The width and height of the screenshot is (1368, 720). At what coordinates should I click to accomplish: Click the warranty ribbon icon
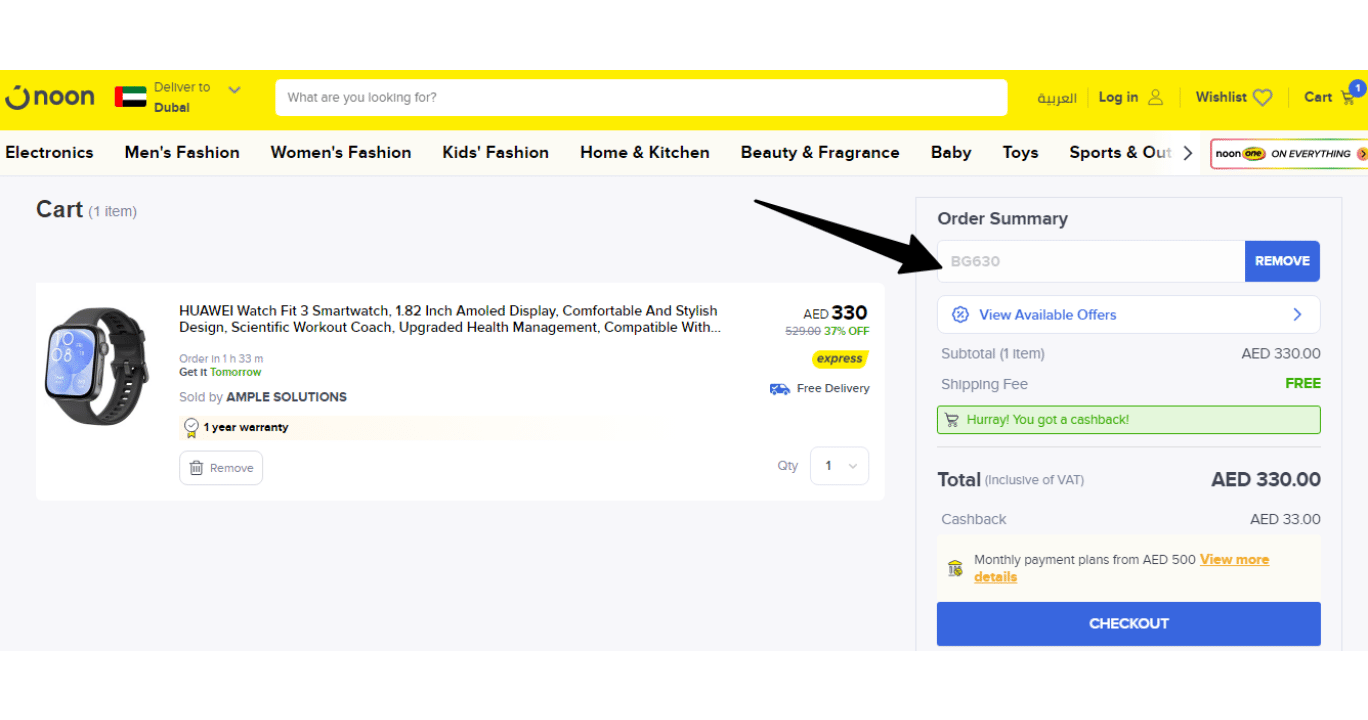(191, 428)
